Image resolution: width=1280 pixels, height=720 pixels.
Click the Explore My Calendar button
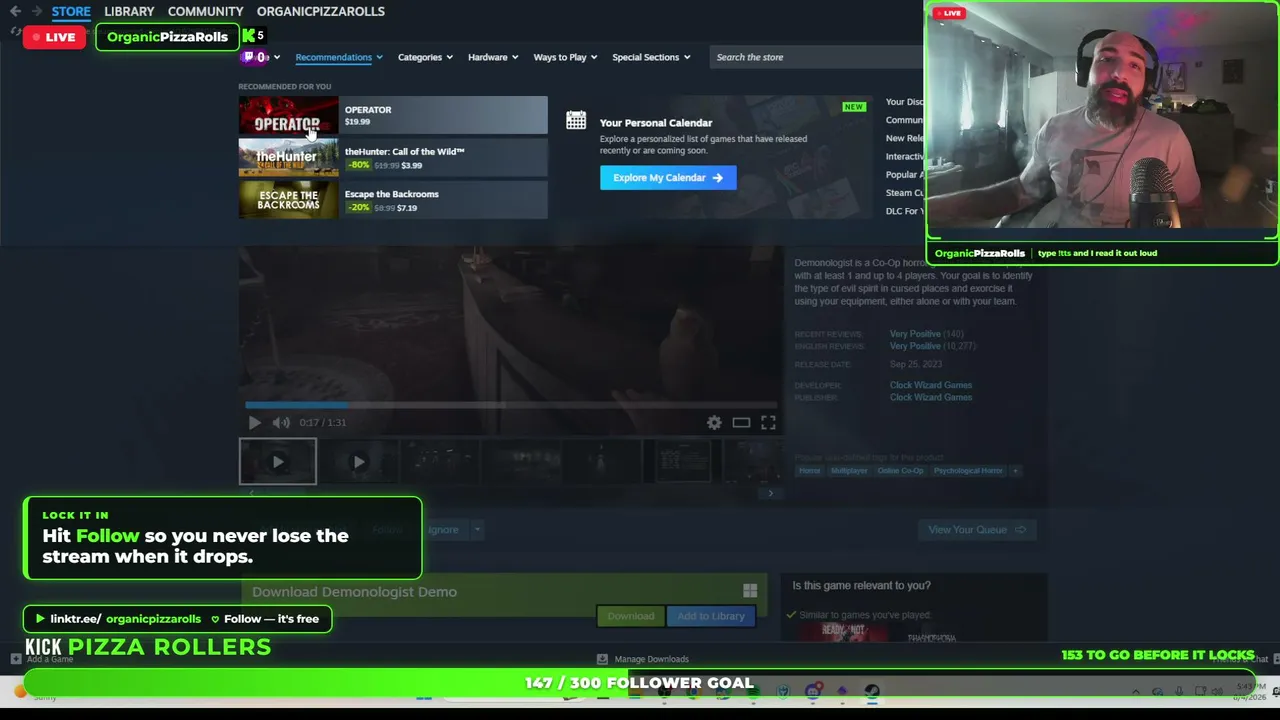[668, 178]
